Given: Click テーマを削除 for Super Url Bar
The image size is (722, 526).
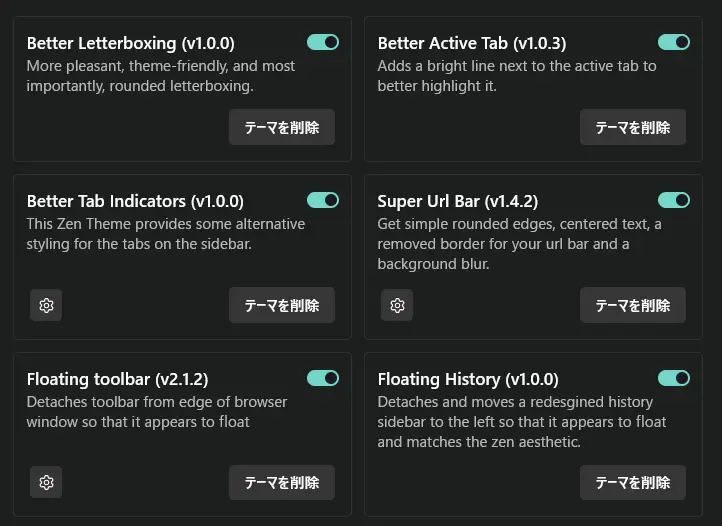Looking at the screenshot, I should click(x=633, y=305).
